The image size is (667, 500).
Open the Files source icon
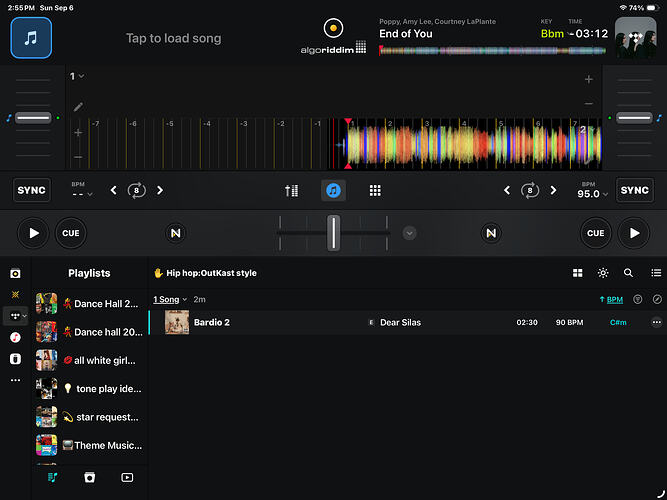(15, 359)
